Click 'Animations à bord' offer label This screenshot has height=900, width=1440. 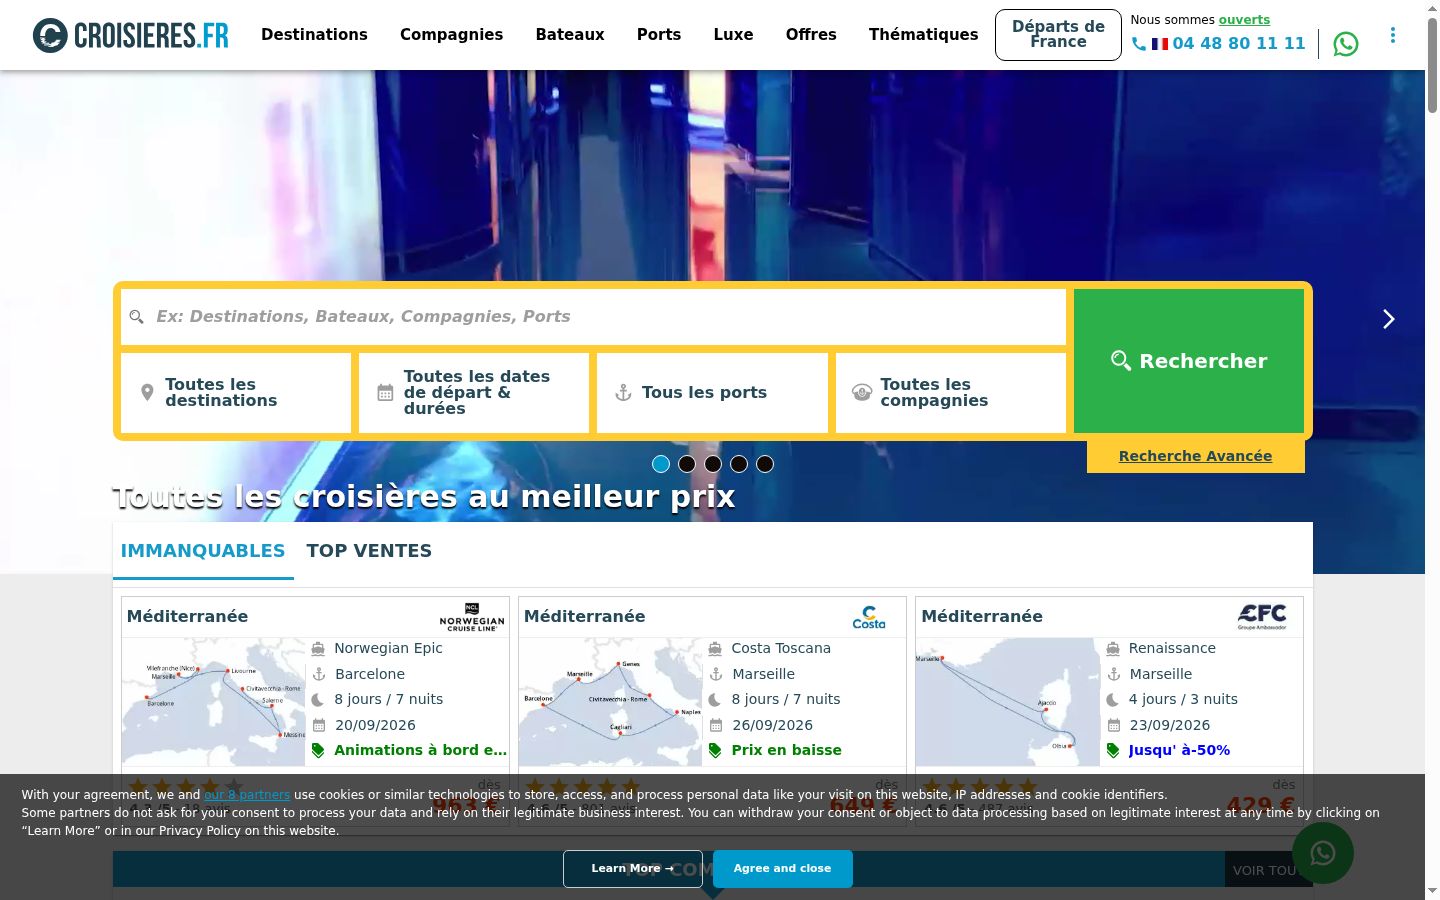click(420, 751)
